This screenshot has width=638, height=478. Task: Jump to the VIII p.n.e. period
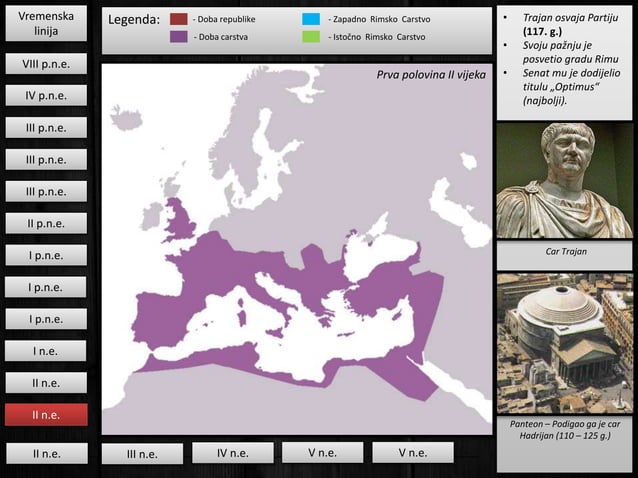tap(45, 64)
